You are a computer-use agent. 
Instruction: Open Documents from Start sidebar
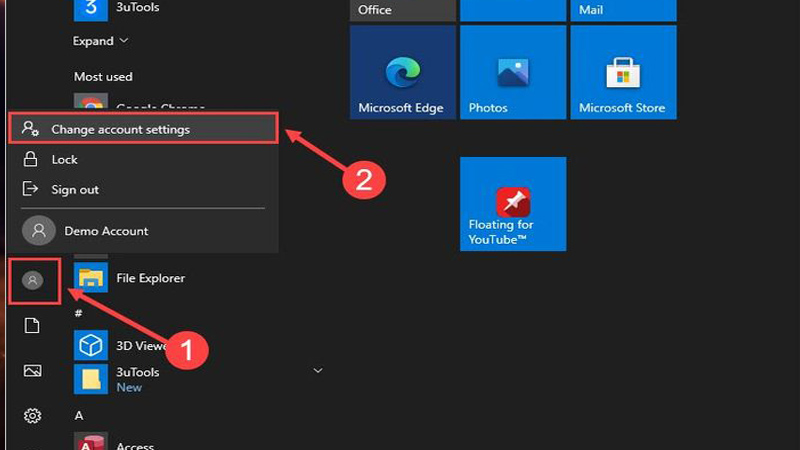click(32, 326)
